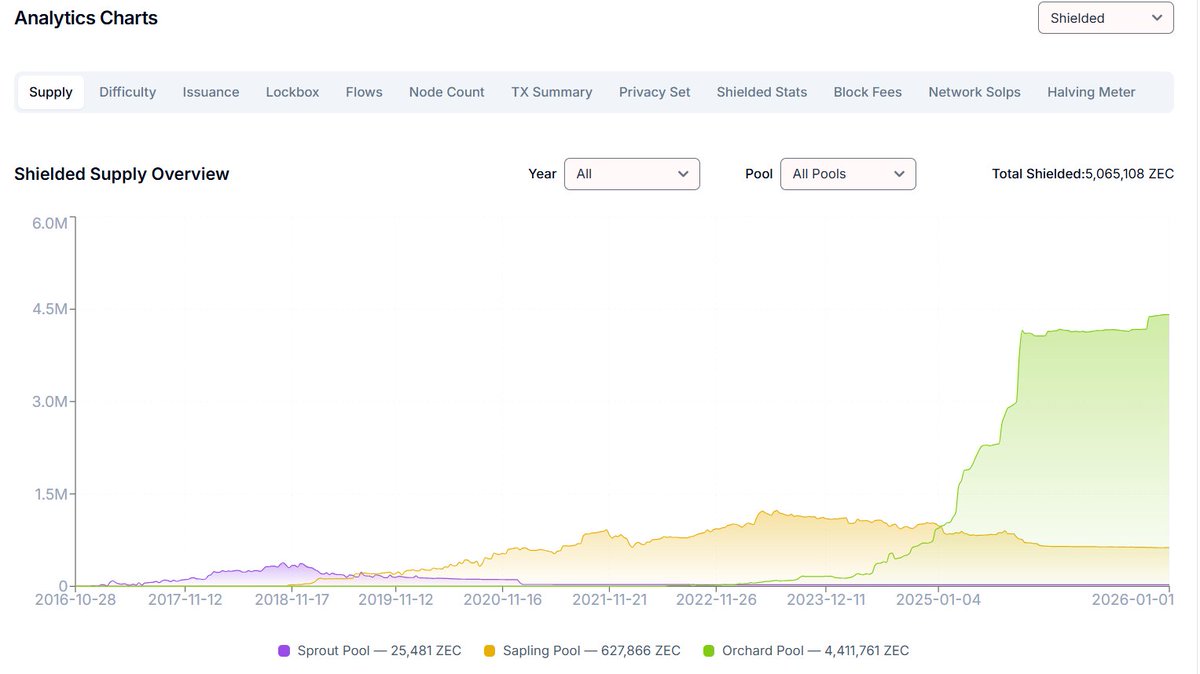The image size is (1200, 674).
Task: Click the 2023-12-11 x-axis date label
Action: pos(825,600)
